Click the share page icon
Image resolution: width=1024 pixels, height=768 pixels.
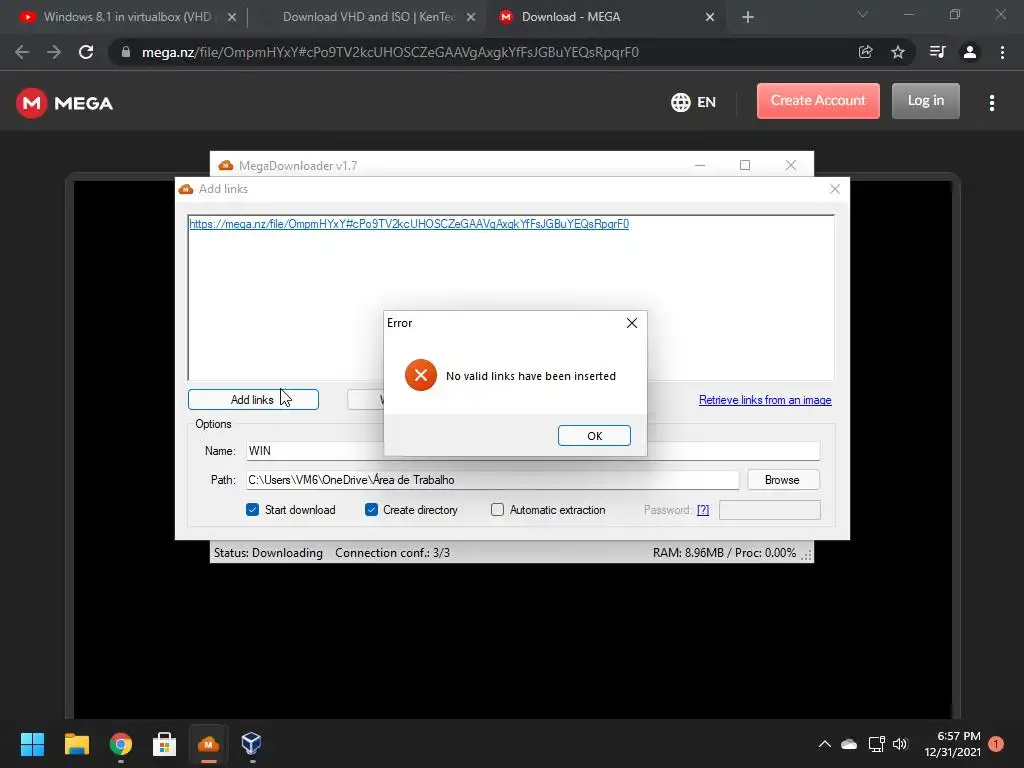click(866, 52)
